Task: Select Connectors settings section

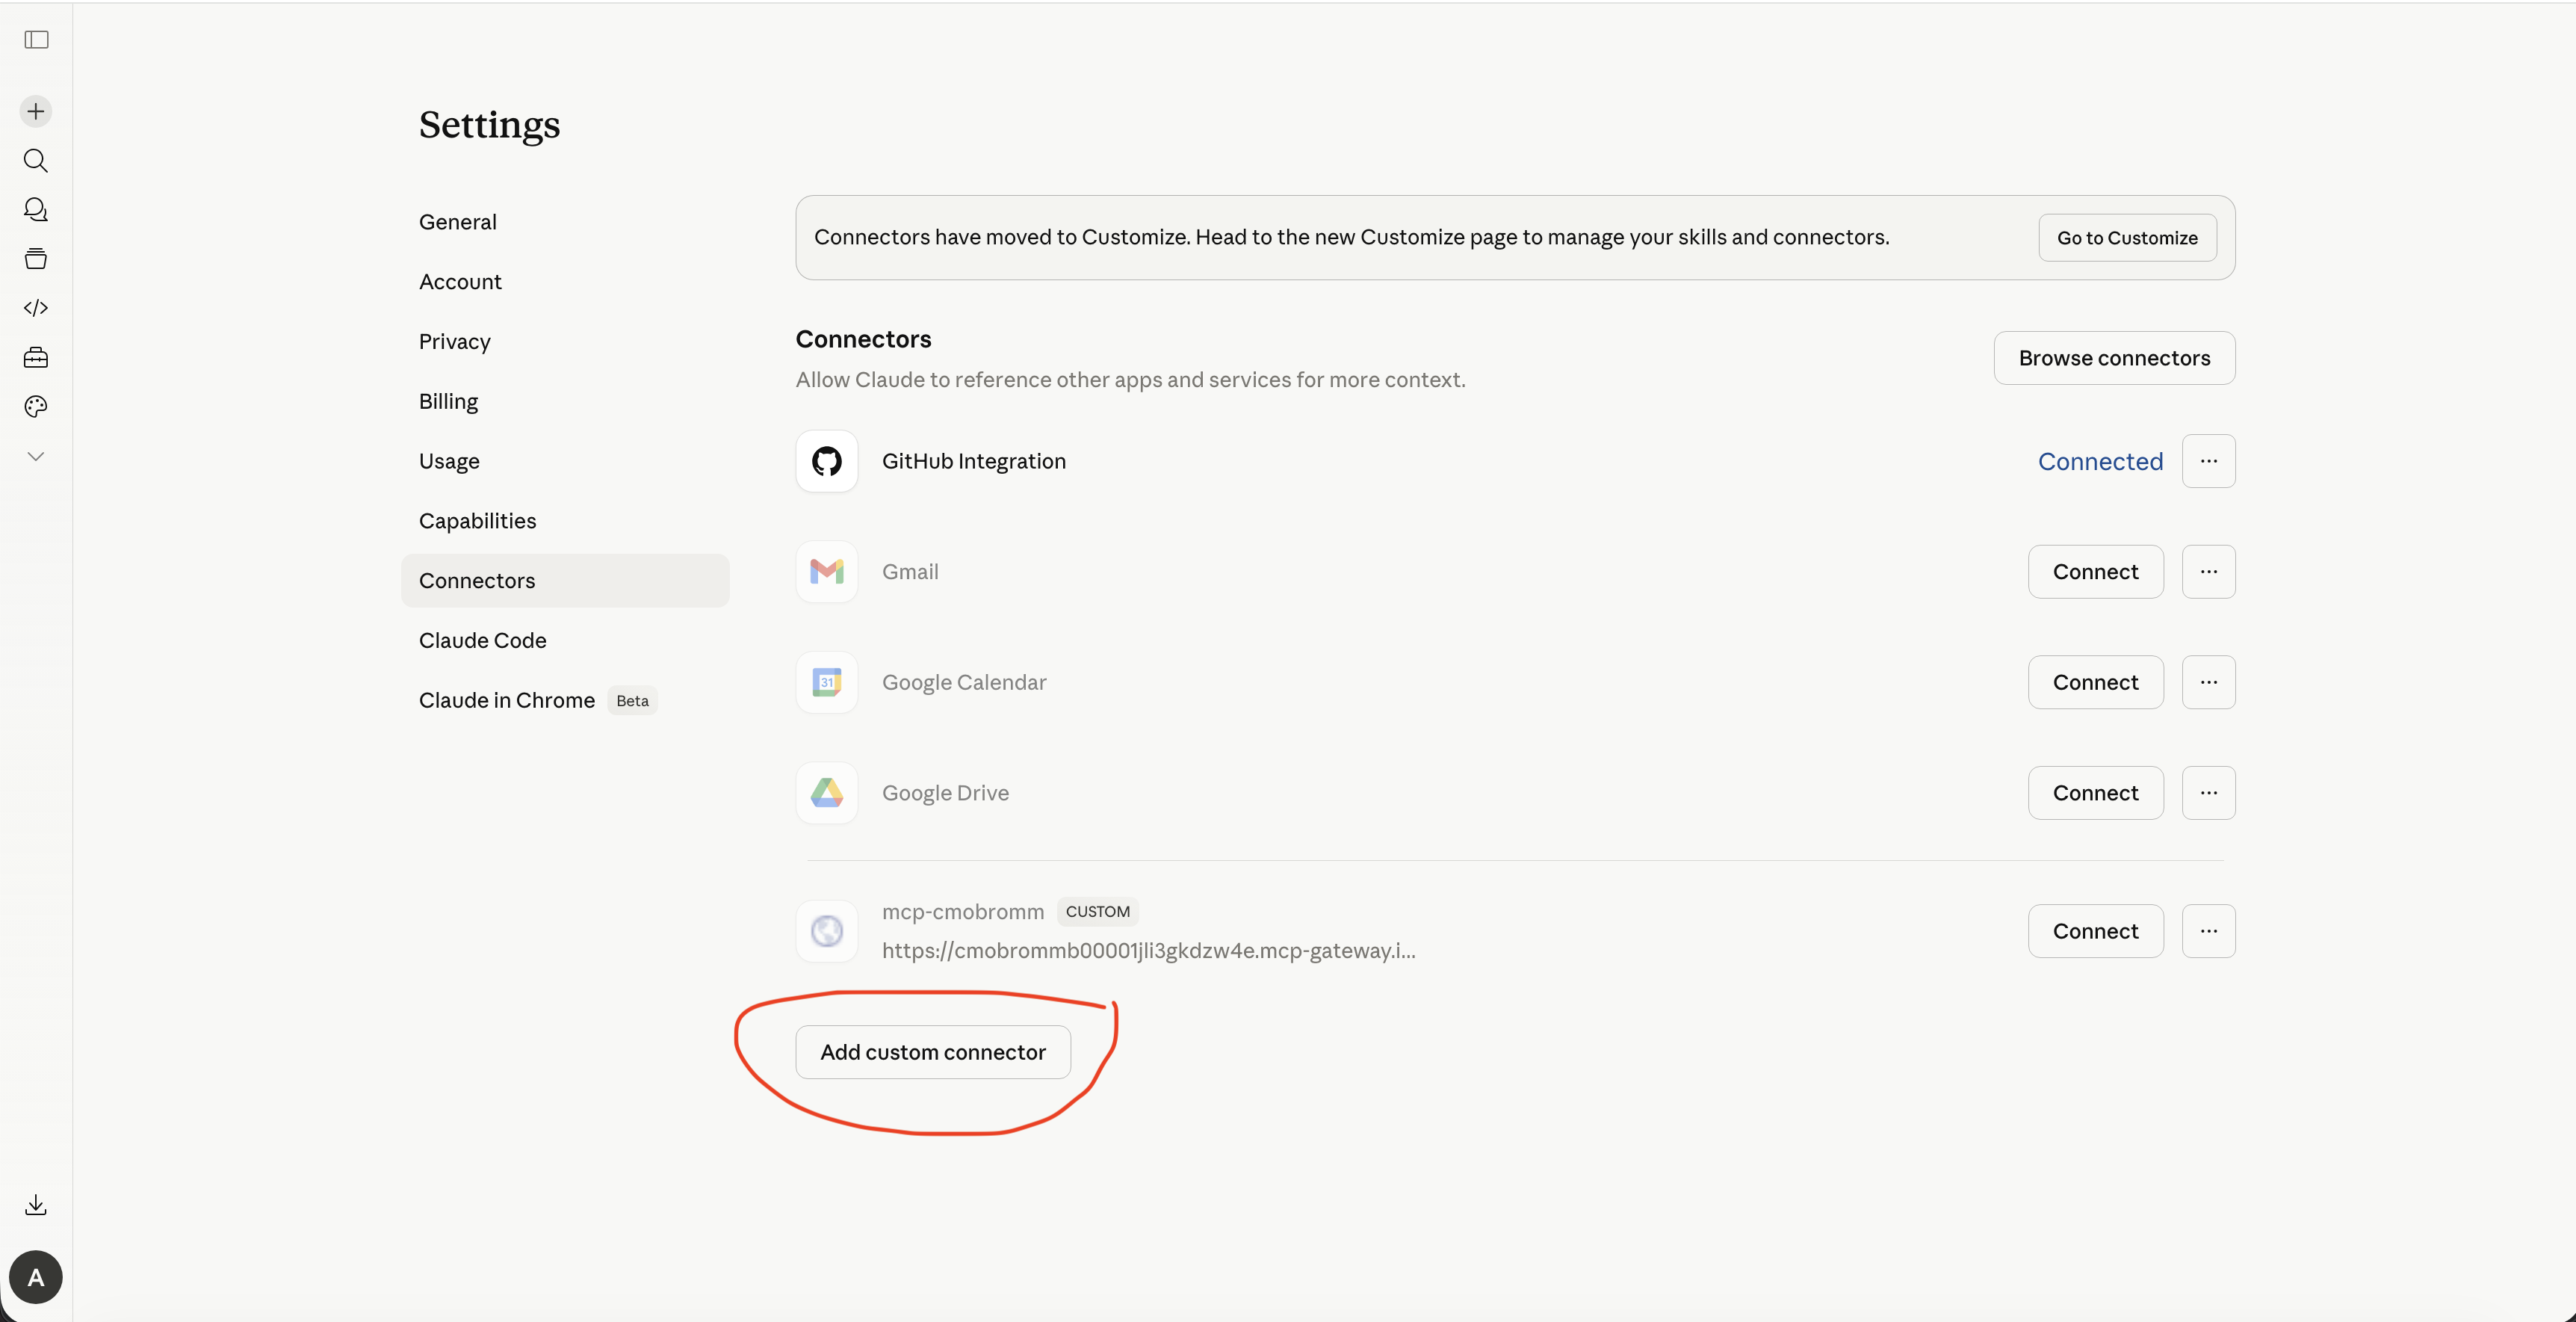Action: pyautogui.click(x=565, y=581)
